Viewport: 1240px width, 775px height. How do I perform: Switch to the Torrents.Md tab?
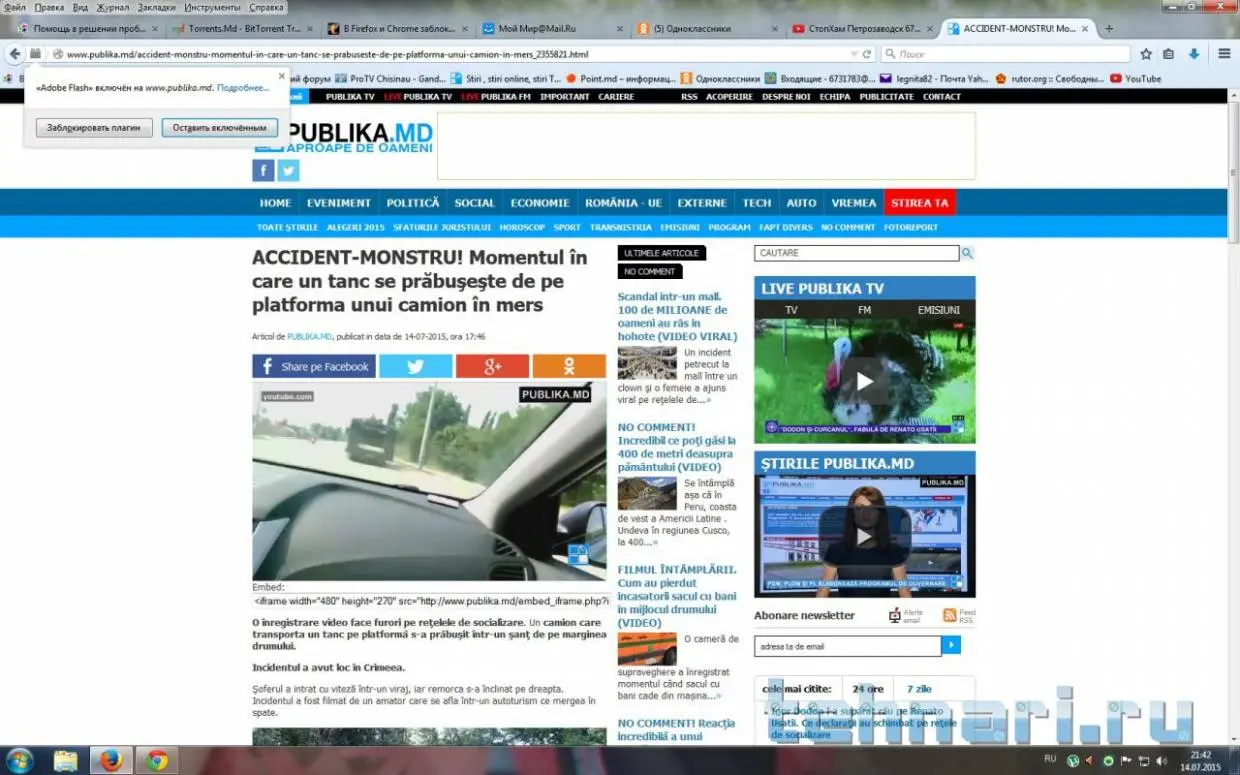pos(240,28)
